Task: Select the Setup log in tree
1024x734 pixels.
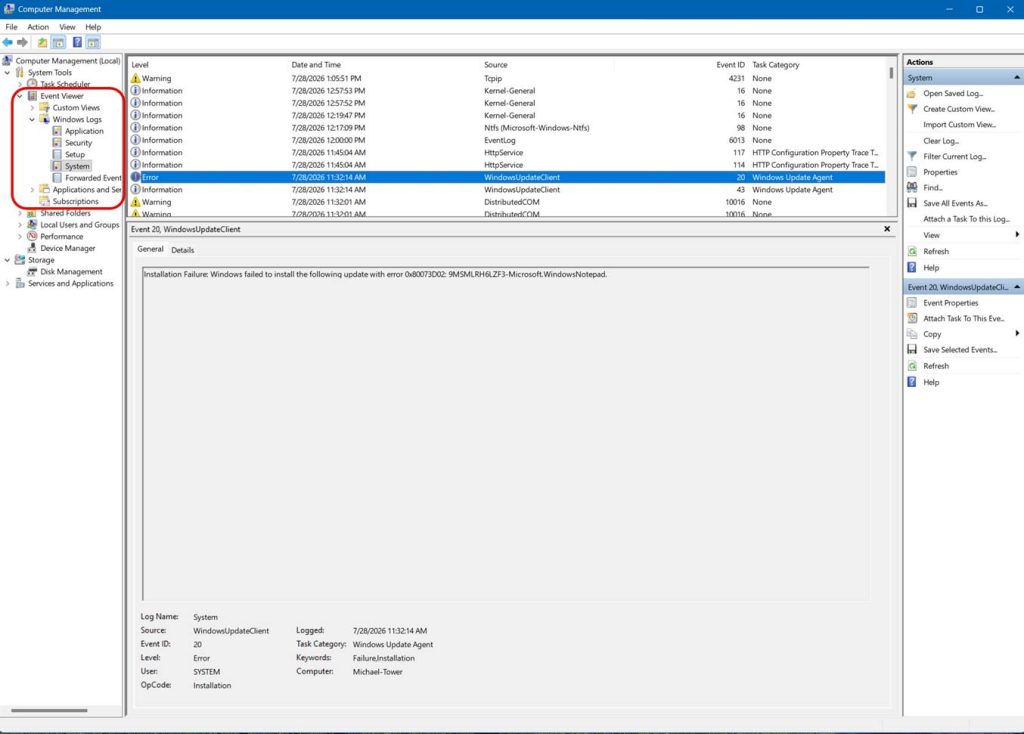Action: click(x=74, y=155)
